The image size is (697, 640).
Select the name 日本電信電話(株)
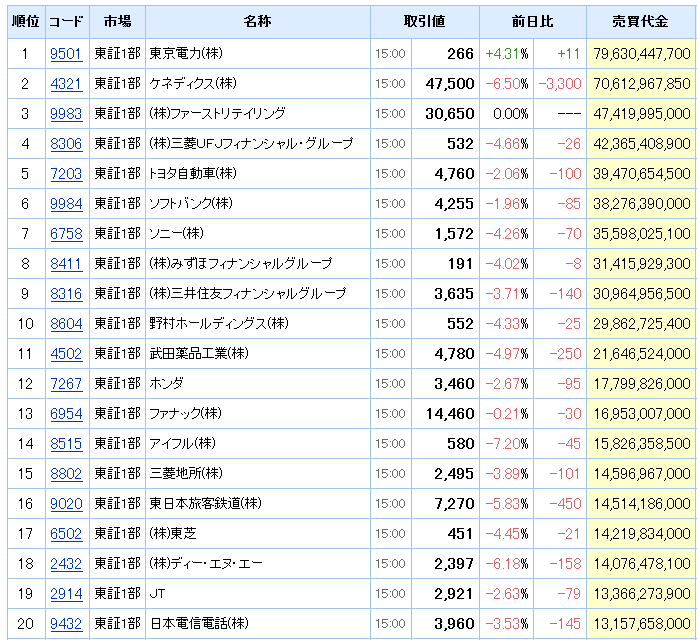coord(199,624)
